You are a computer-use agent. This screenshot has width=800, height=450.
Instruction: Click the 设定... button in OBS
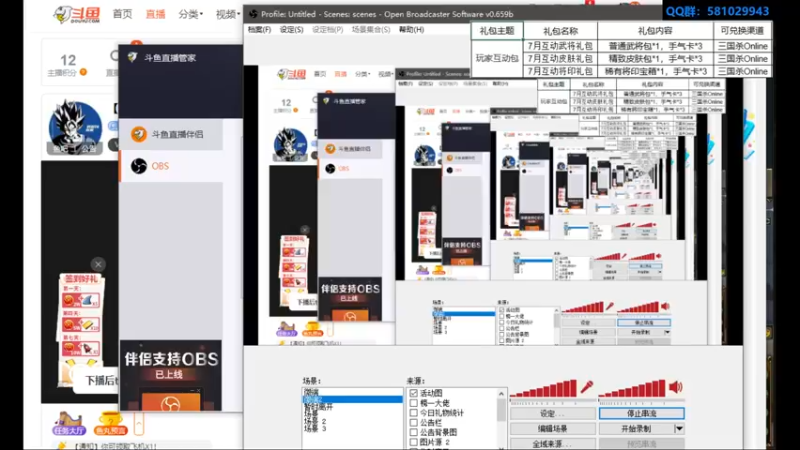click(x=553, y=413)
